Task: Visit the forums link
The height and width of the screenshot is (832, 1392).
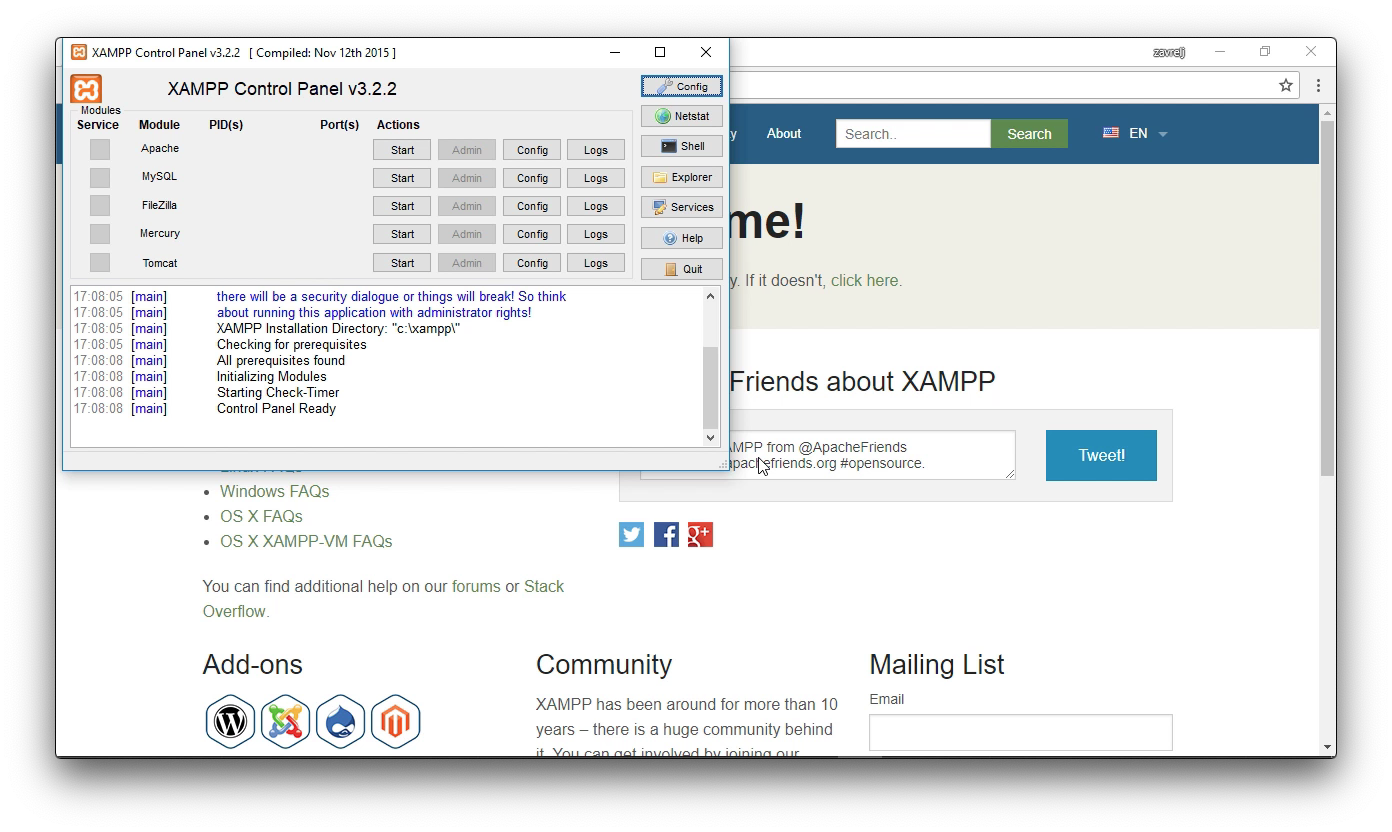Action: (x=476, y=586)
